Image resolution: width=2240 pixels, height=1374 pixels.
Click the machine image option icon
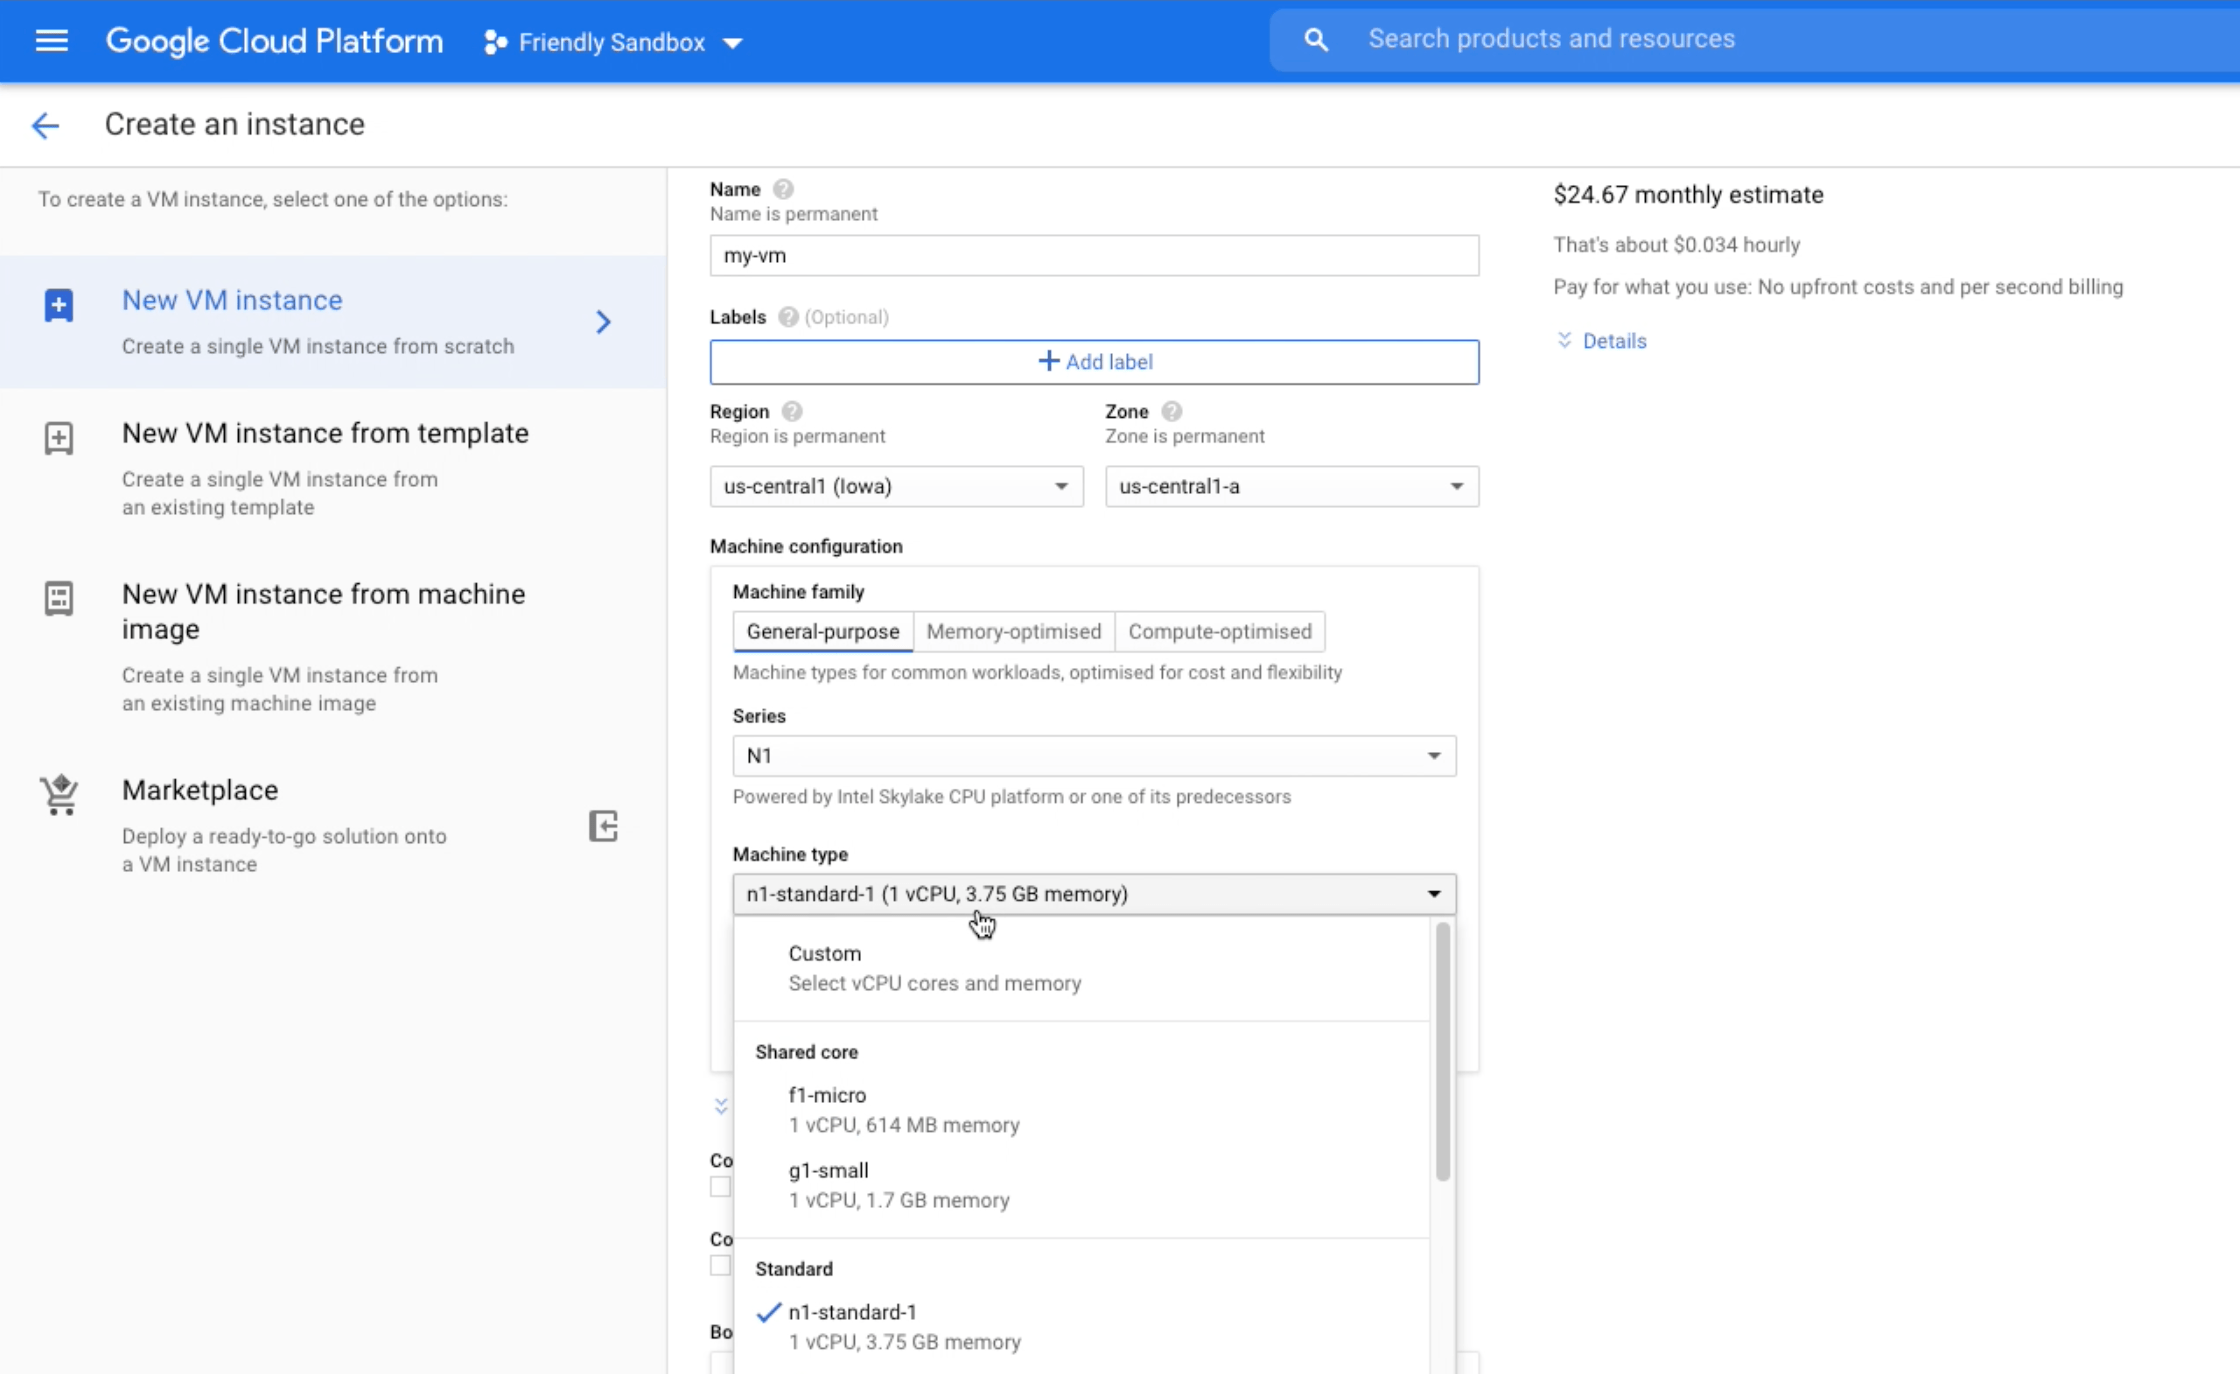pos(59,598)
